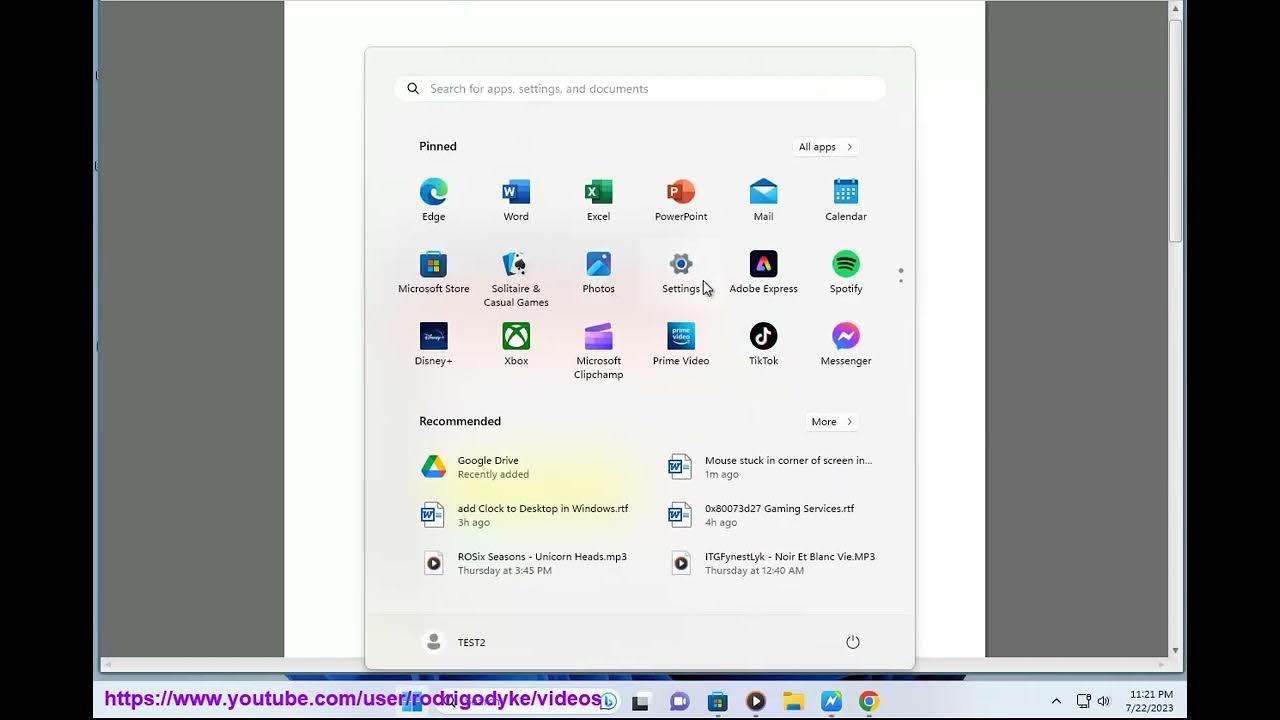Open the Photos app
This screenshot has width=1280, height=720.
[598, 272]
